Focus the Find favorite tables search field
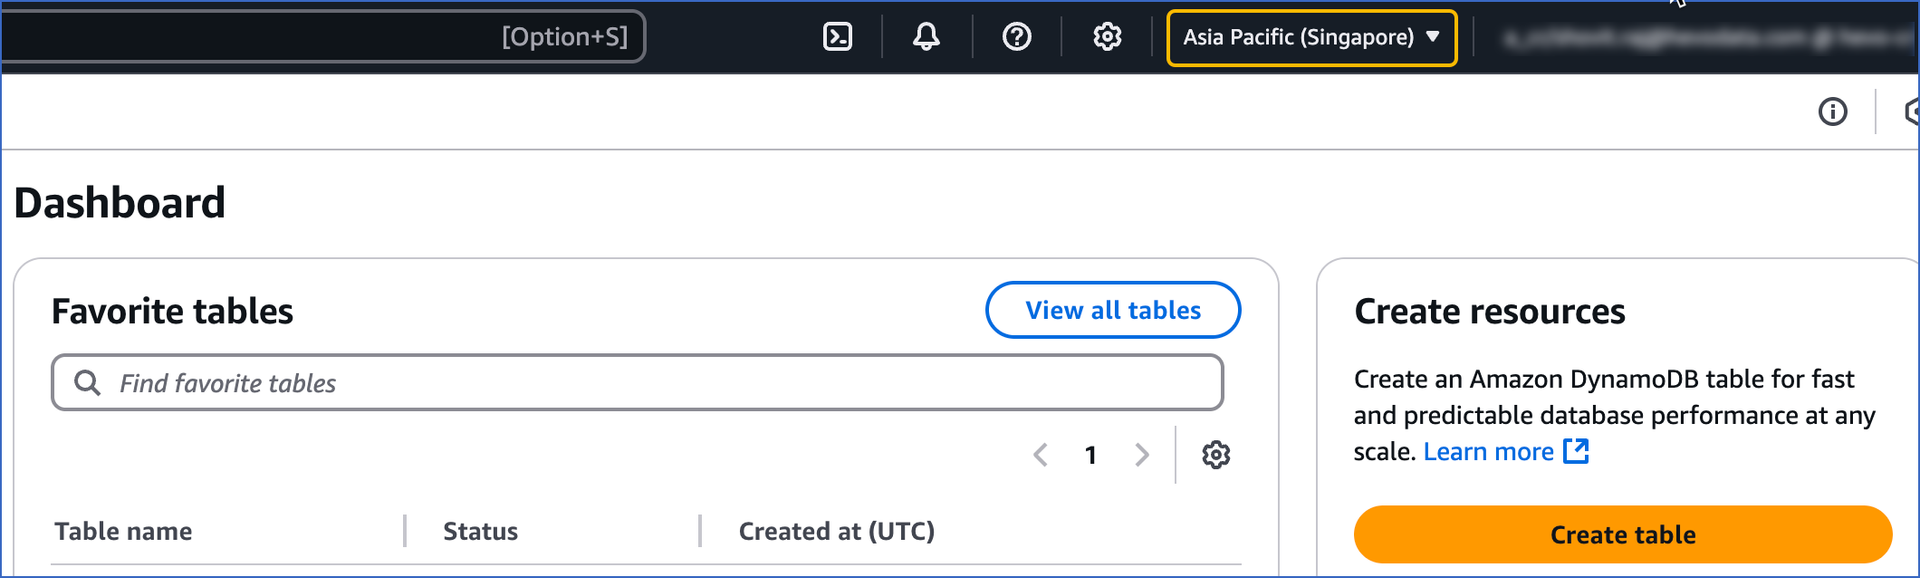The image size is (1920, 578). (638, 383)
